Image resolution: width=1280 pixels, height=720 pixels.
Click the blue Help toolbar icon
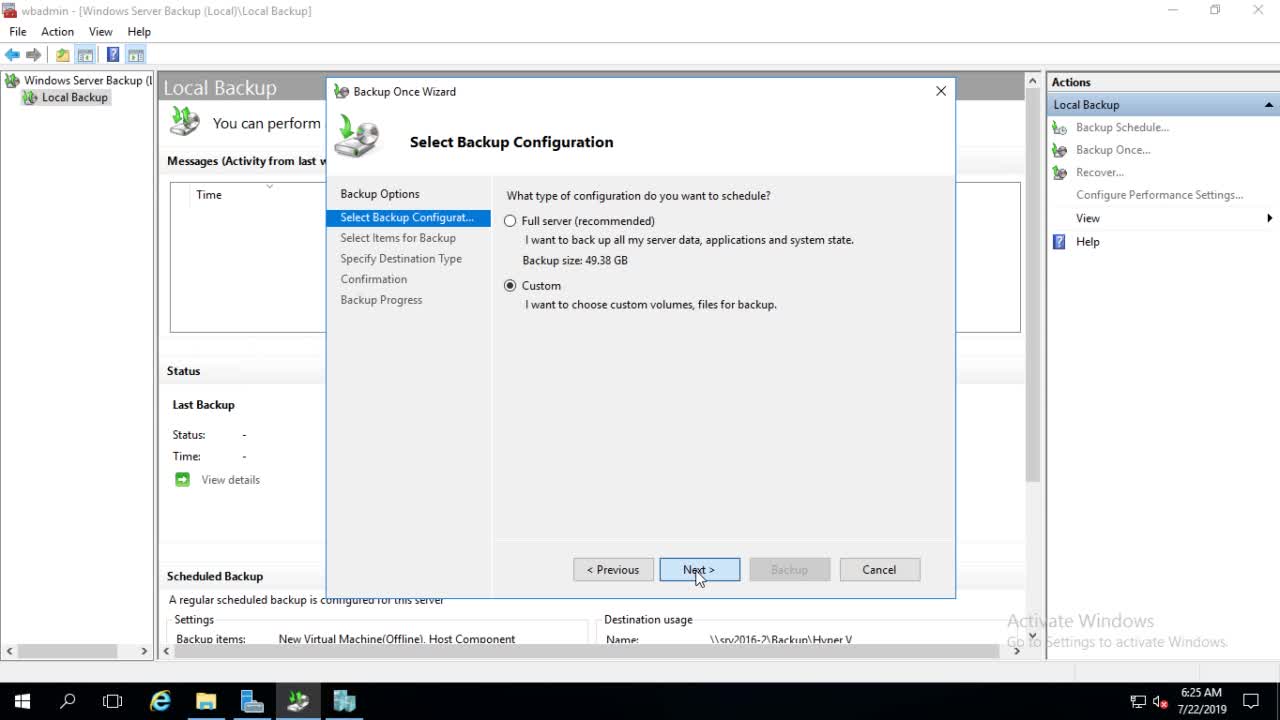pyautogui.click(x=113, y=55)
